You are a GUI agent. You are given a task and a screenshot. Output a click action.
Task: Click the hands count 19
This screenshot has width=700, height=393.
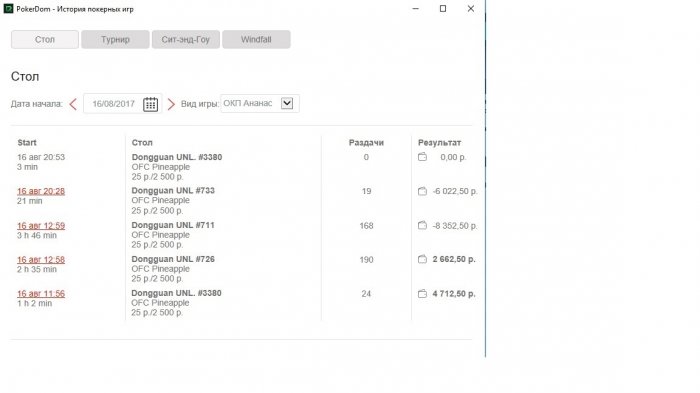tap(366, 191)
